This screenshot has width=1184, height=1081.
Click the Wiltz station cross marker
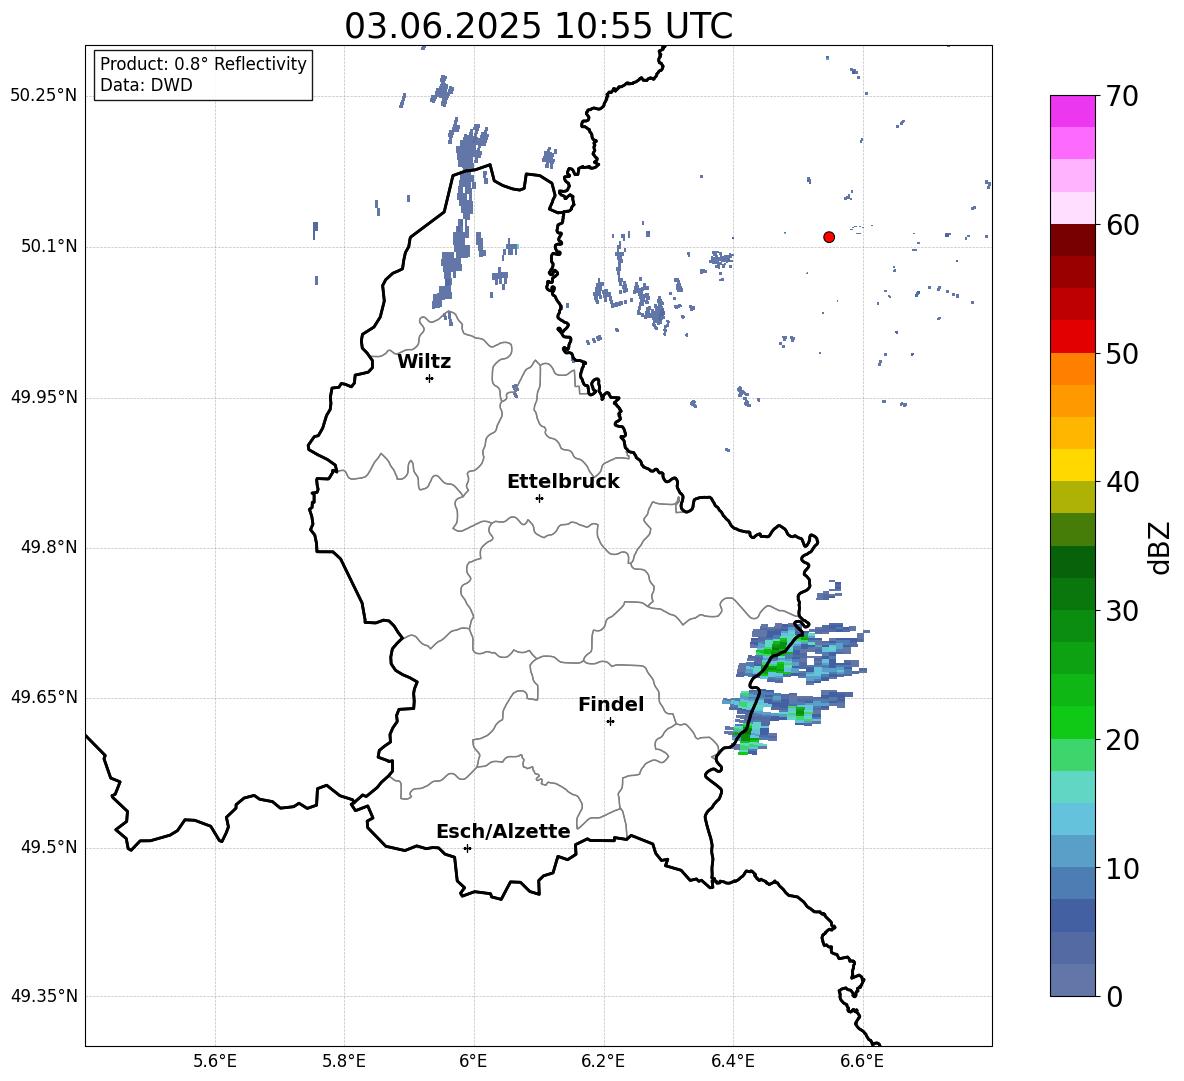click(x=430, y=378)
